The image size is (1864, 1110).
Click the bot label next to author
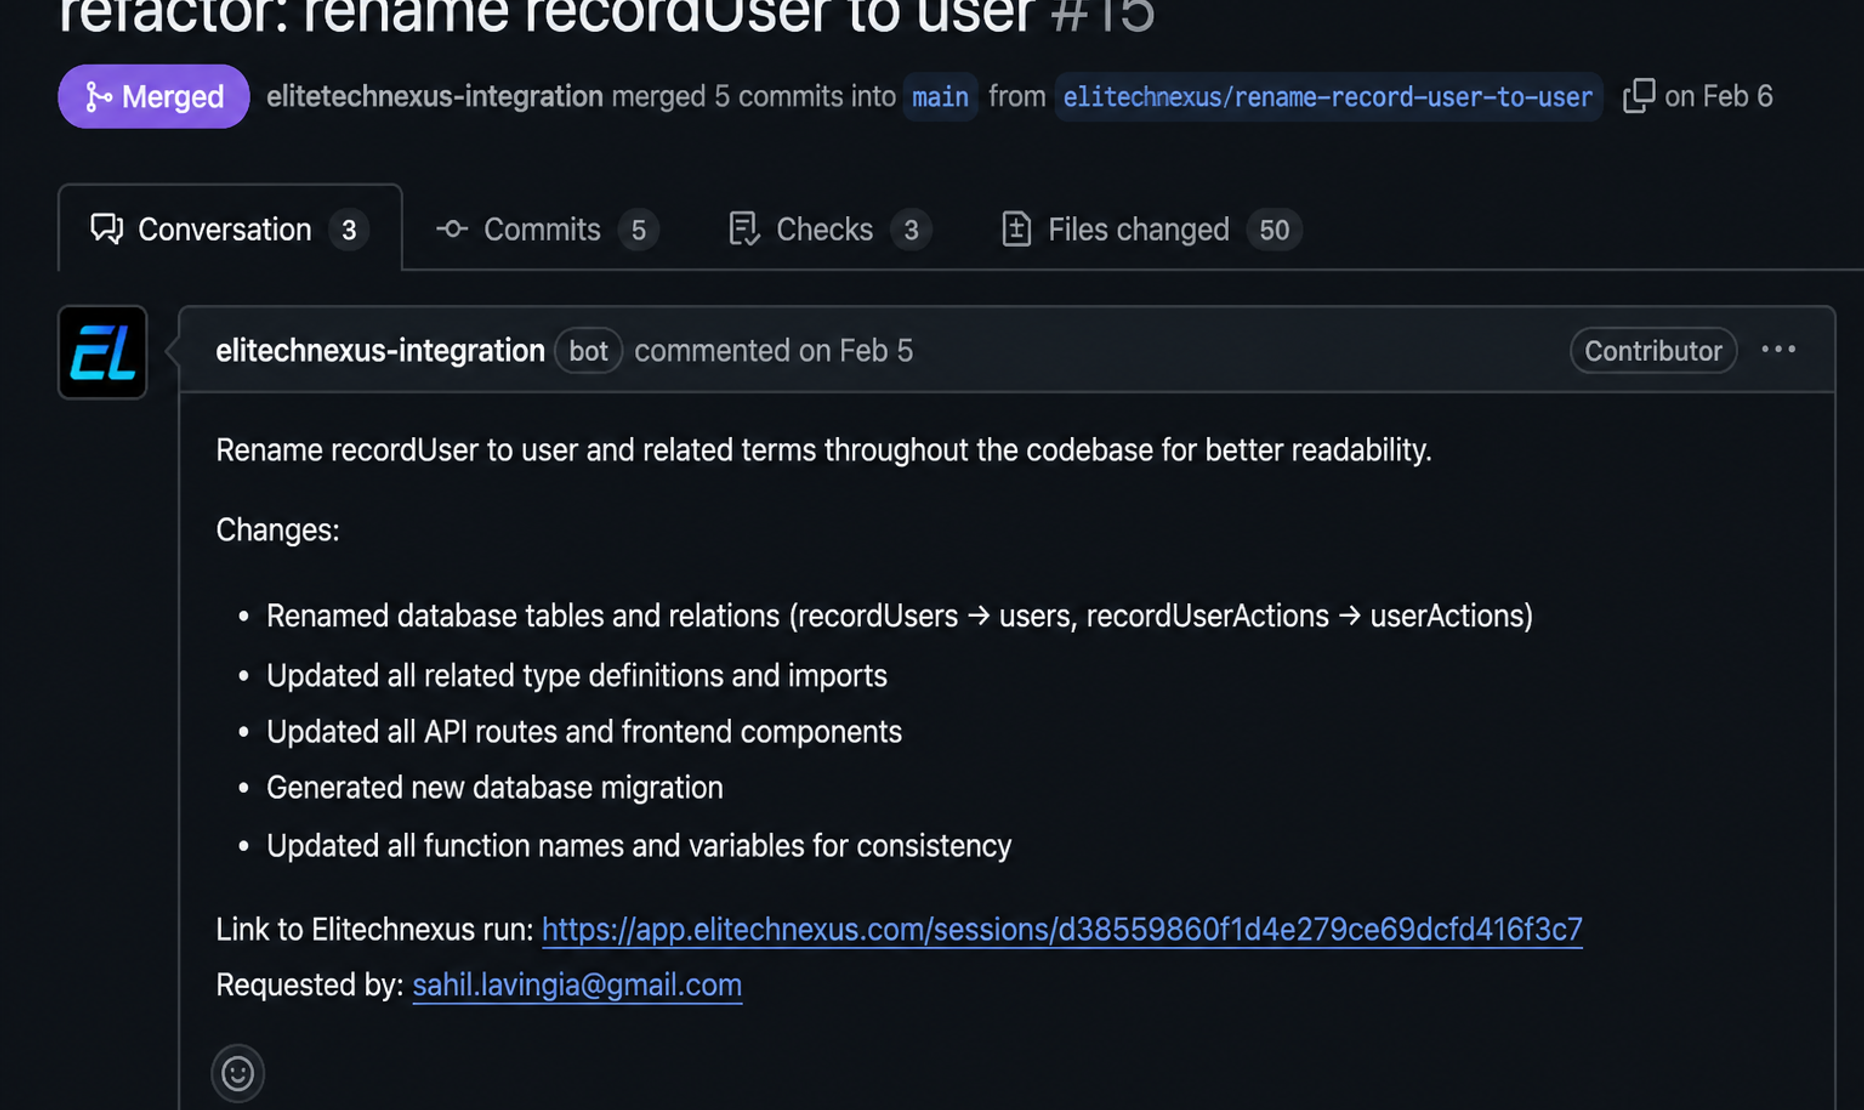588,351
